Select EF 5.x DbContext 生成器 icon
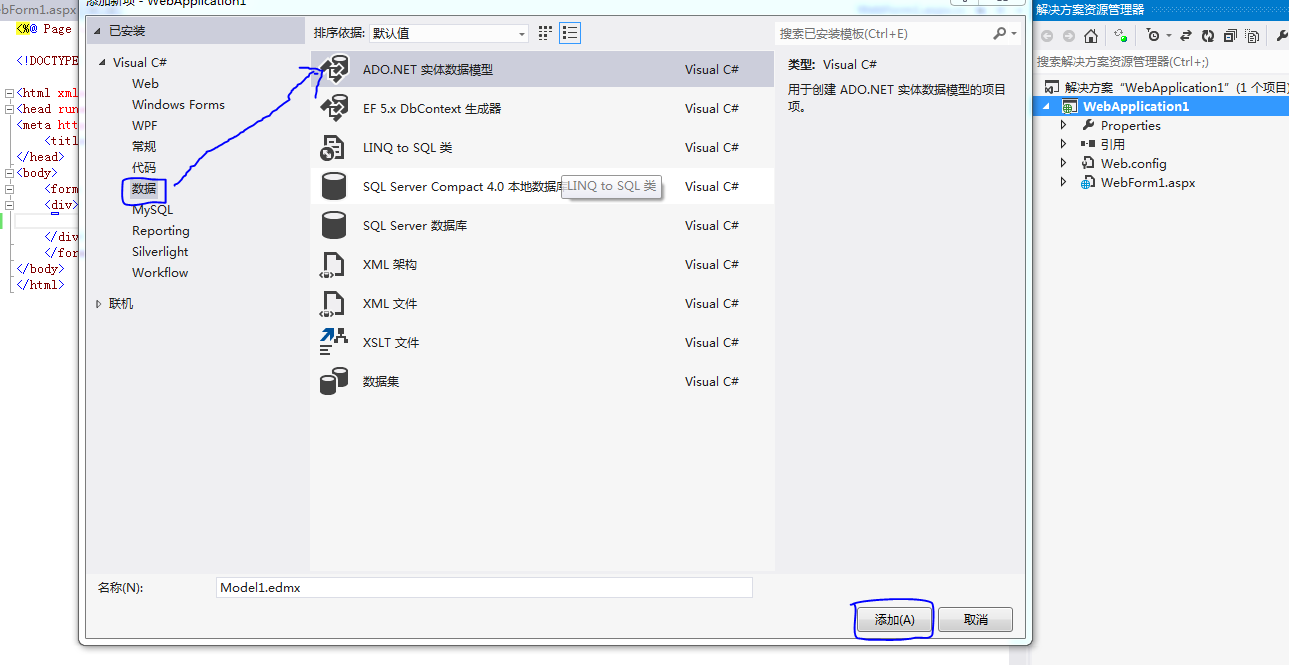 click(333, 109)
